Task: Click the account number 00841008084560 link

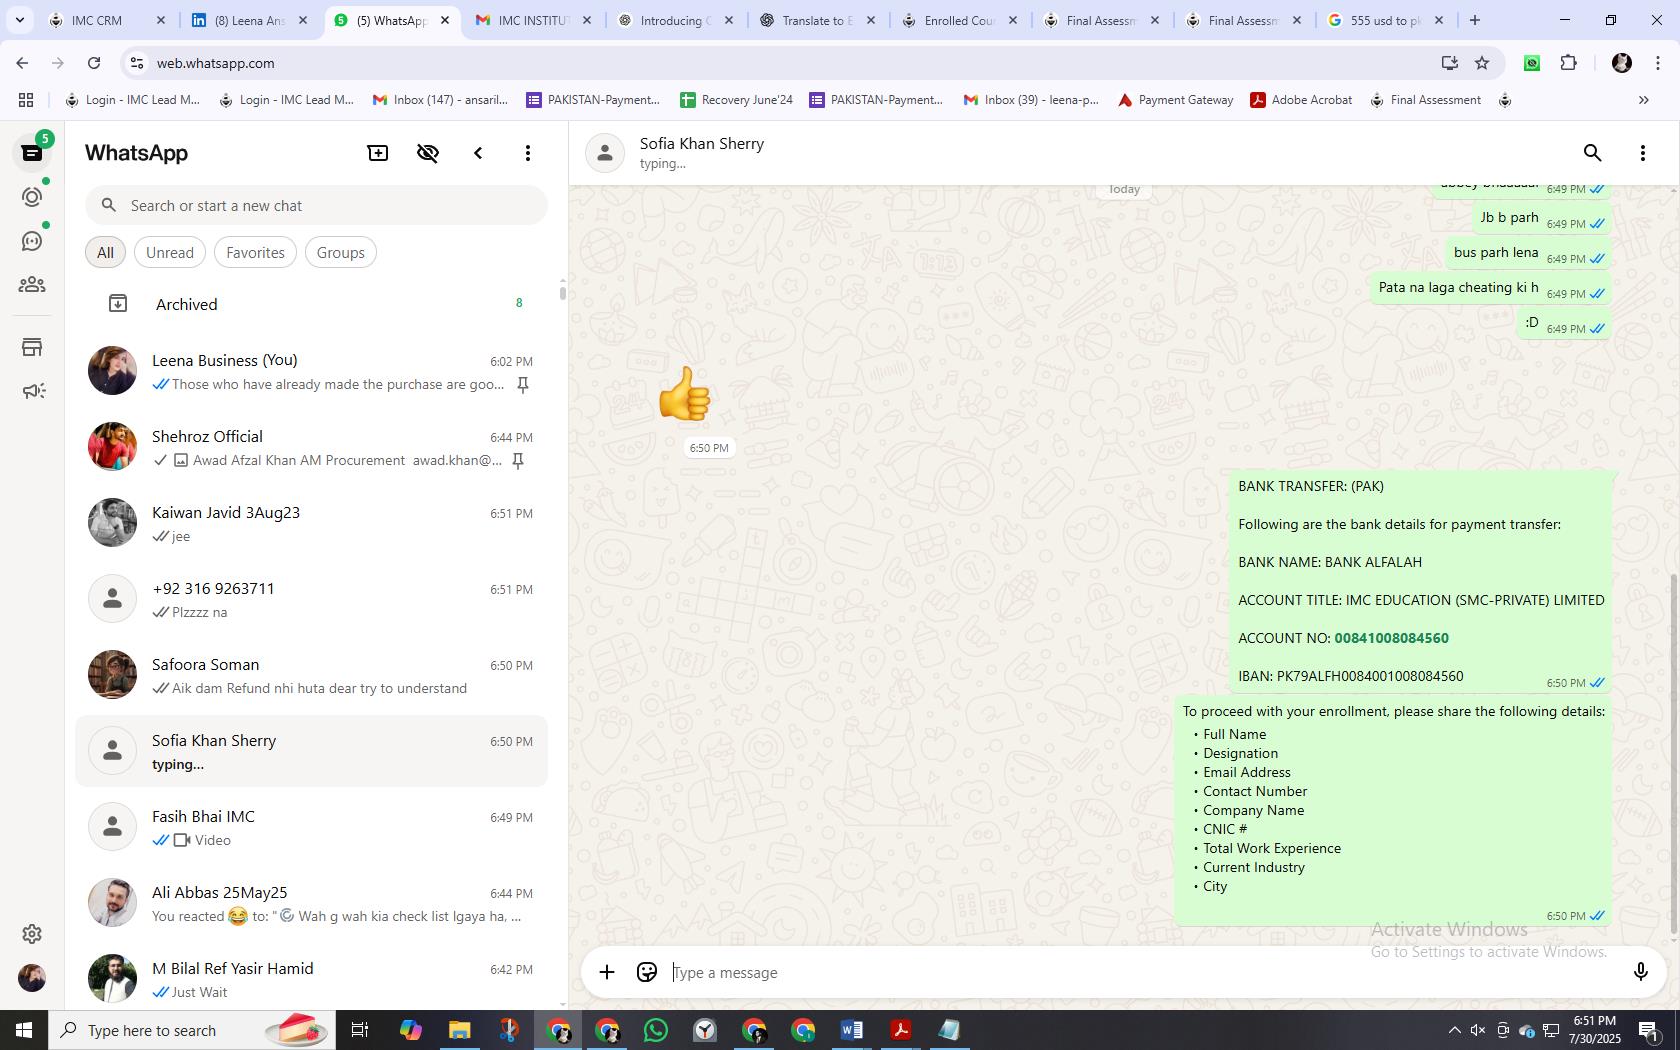Action: tap(1391, 638)
